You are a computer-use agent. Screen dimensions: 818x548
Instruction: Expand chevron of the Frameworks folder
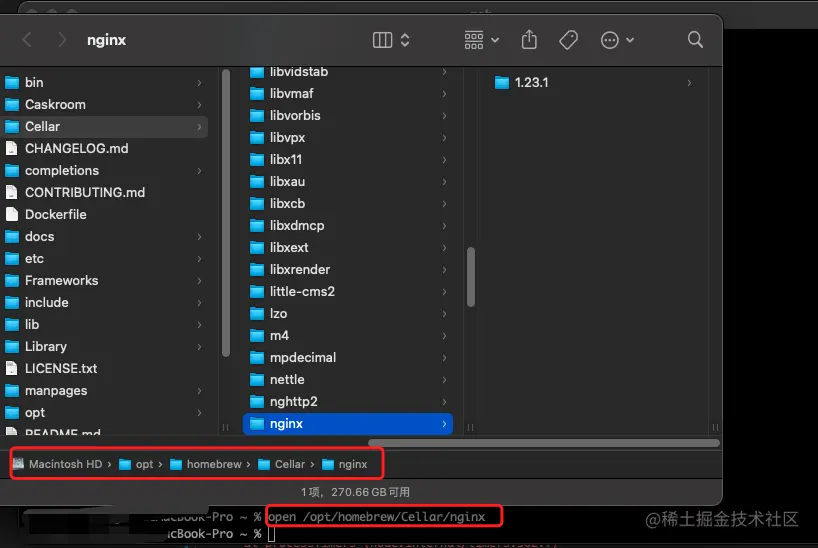(199, 280)
